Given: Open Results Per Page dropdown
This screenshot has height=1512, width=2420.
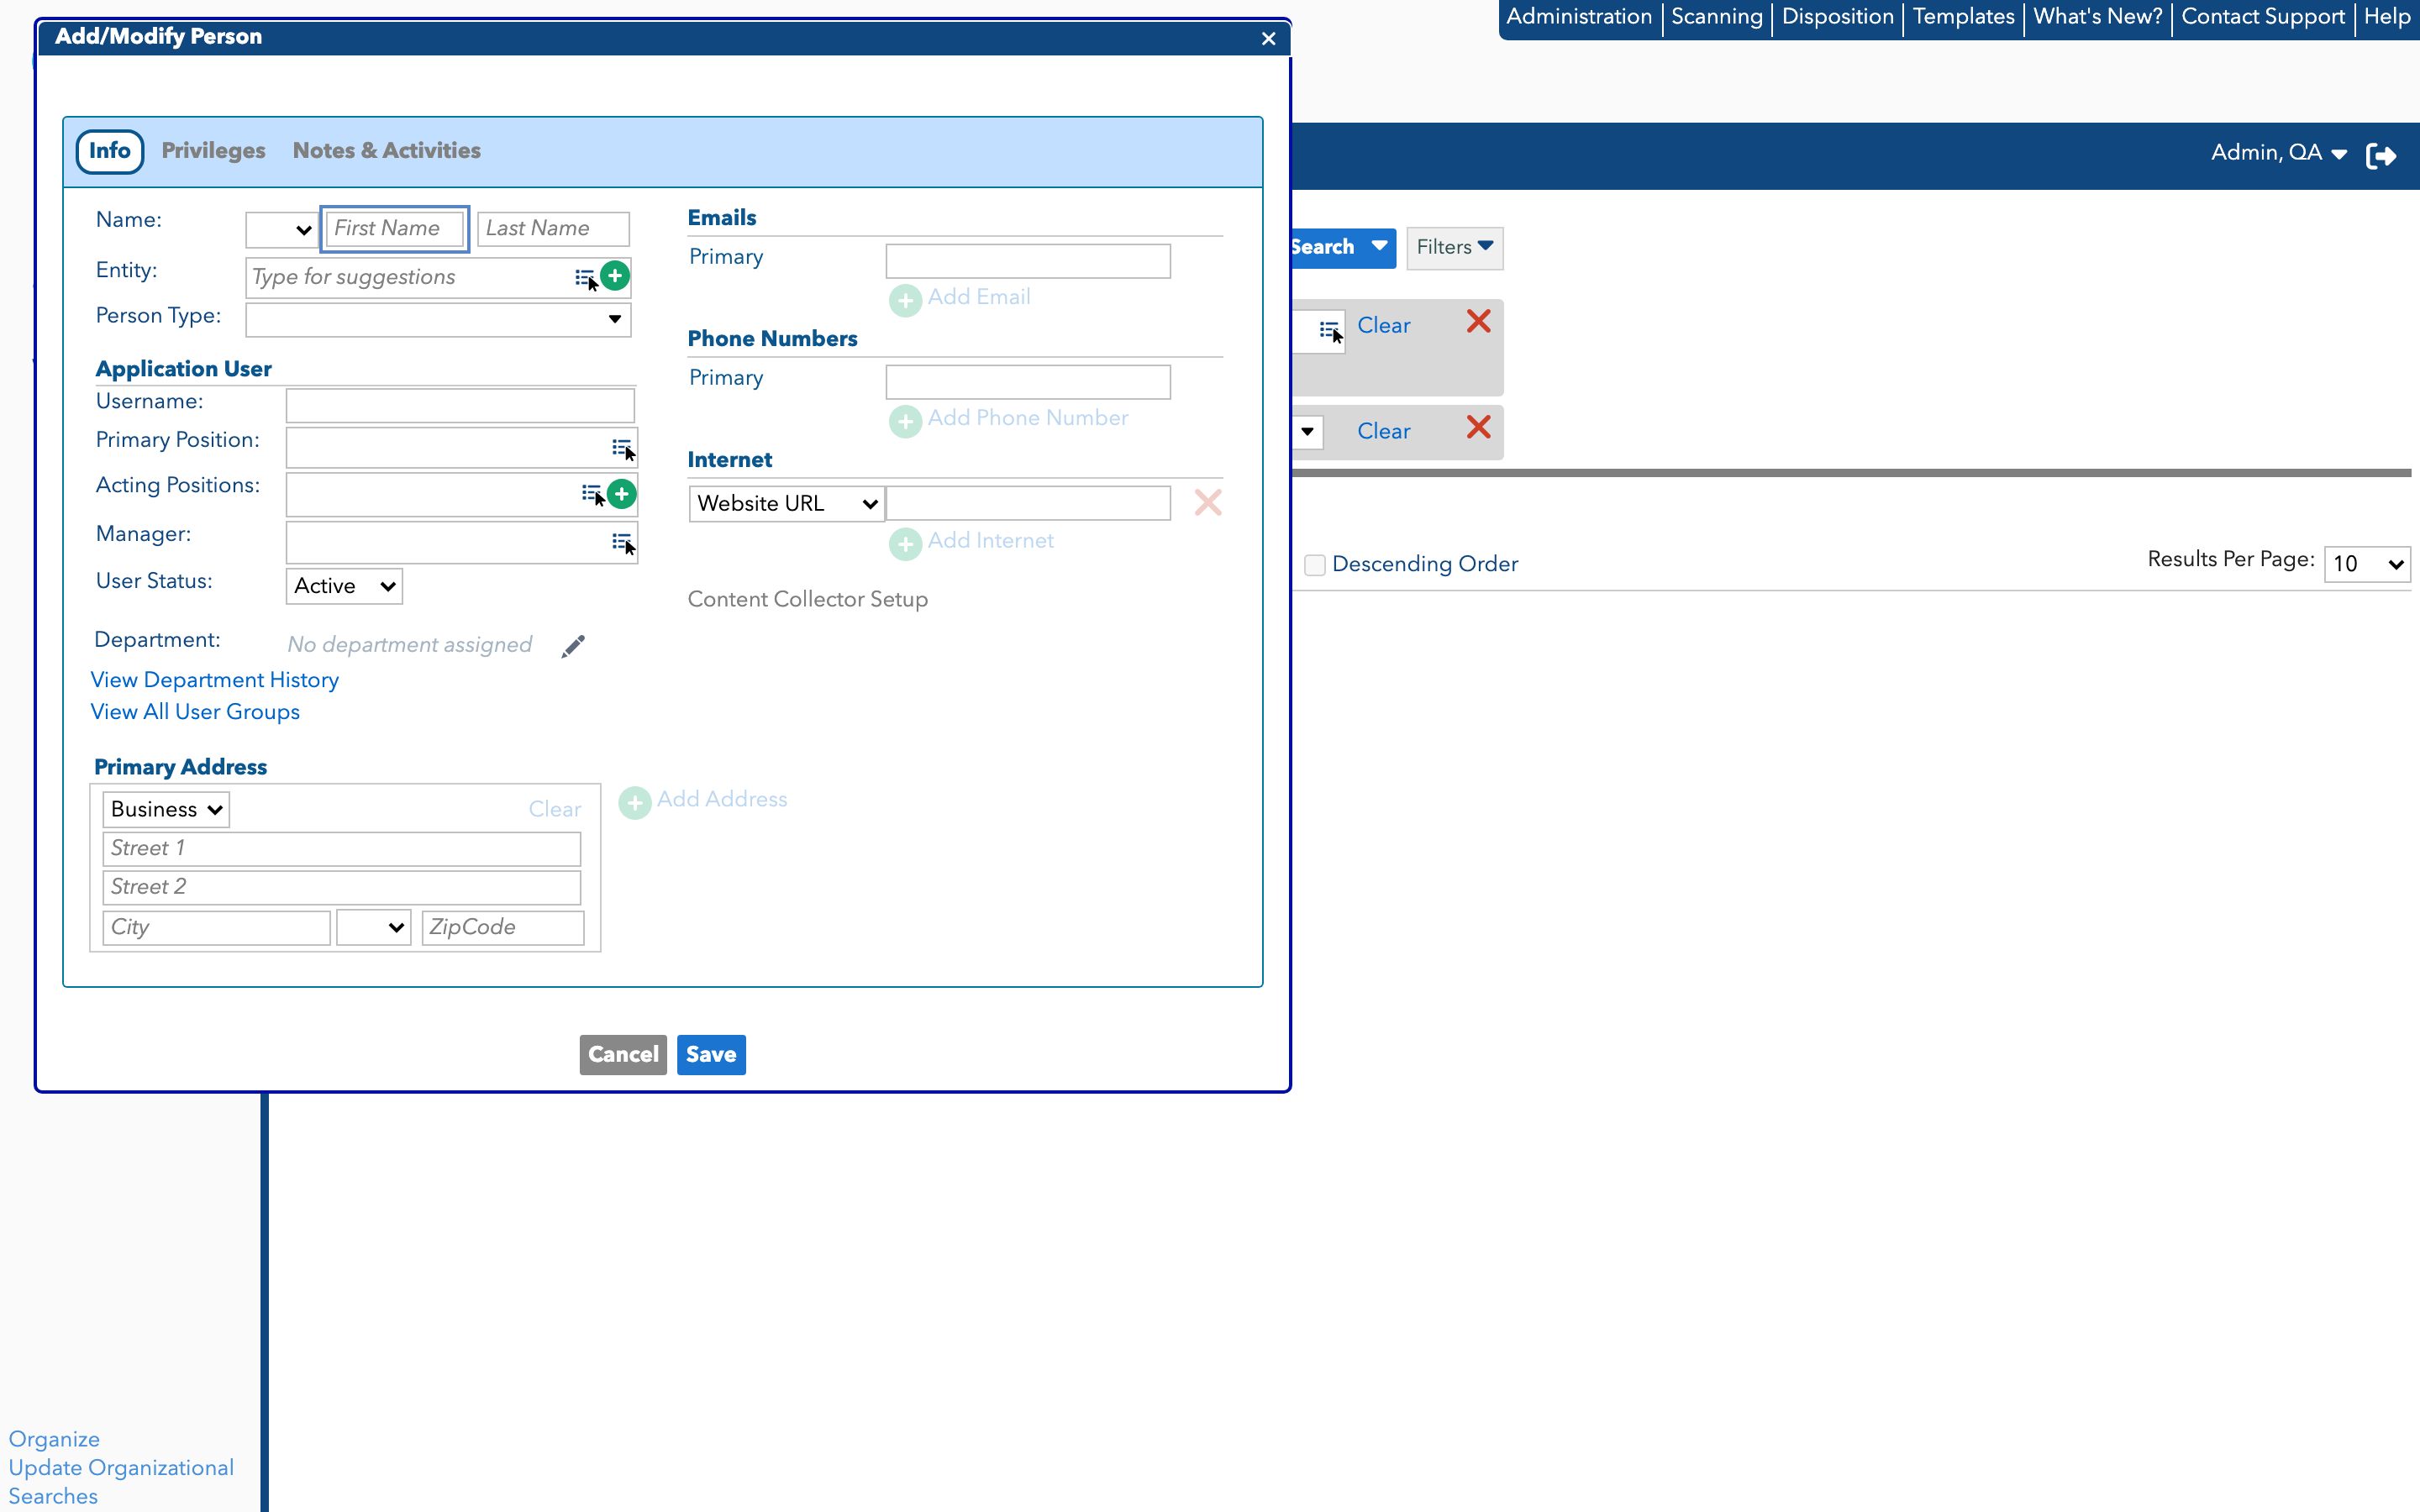Looking at the screenshot, I should [x=2367, y=564].
